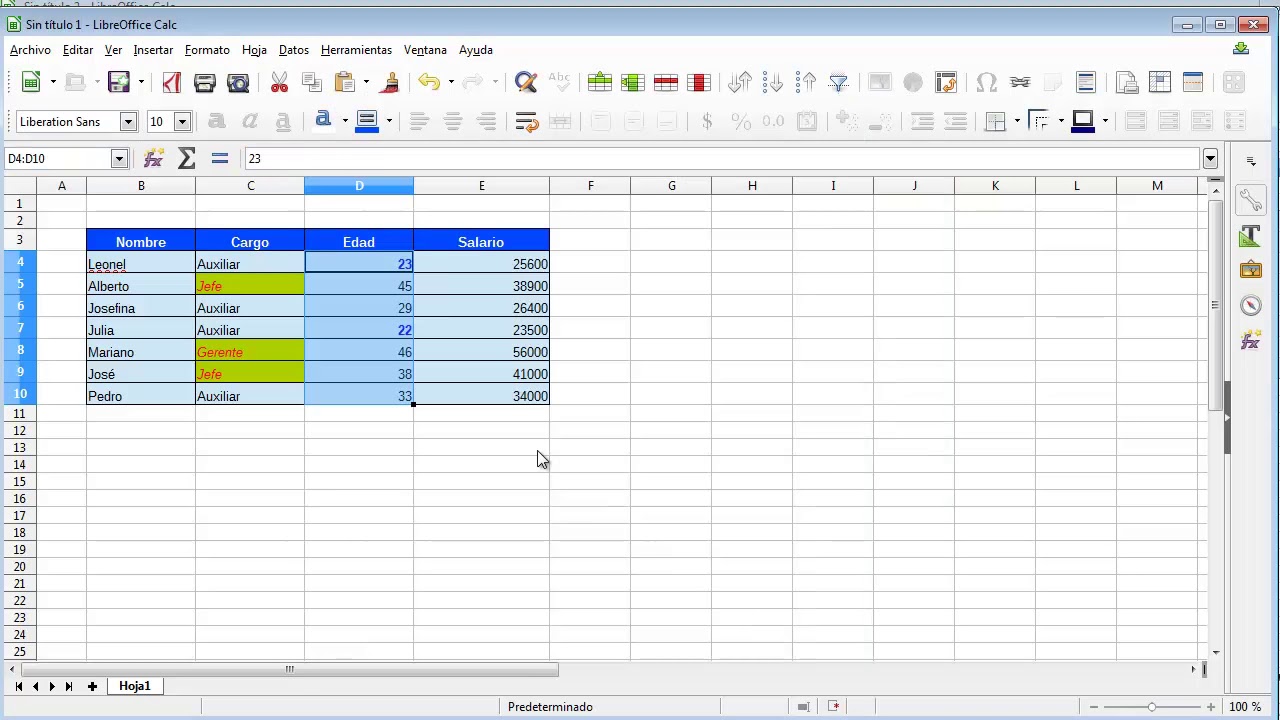Open the font size dropdown
This screenshot has height=720, width=1280.
click(182, 122)
